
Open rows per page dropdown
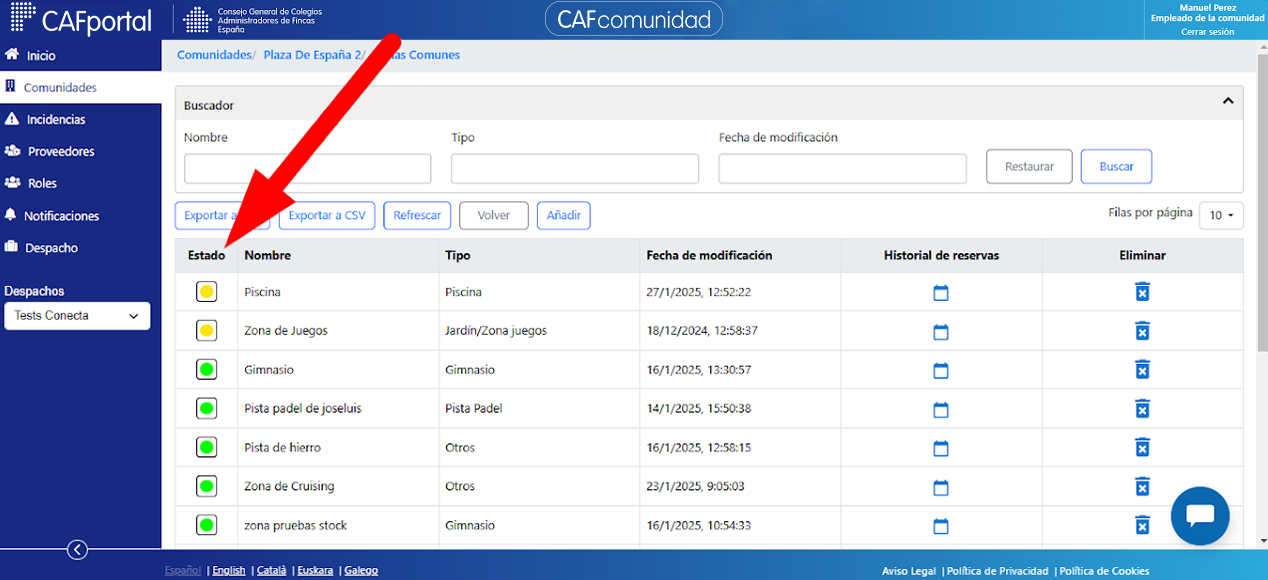click(1221, 215)
